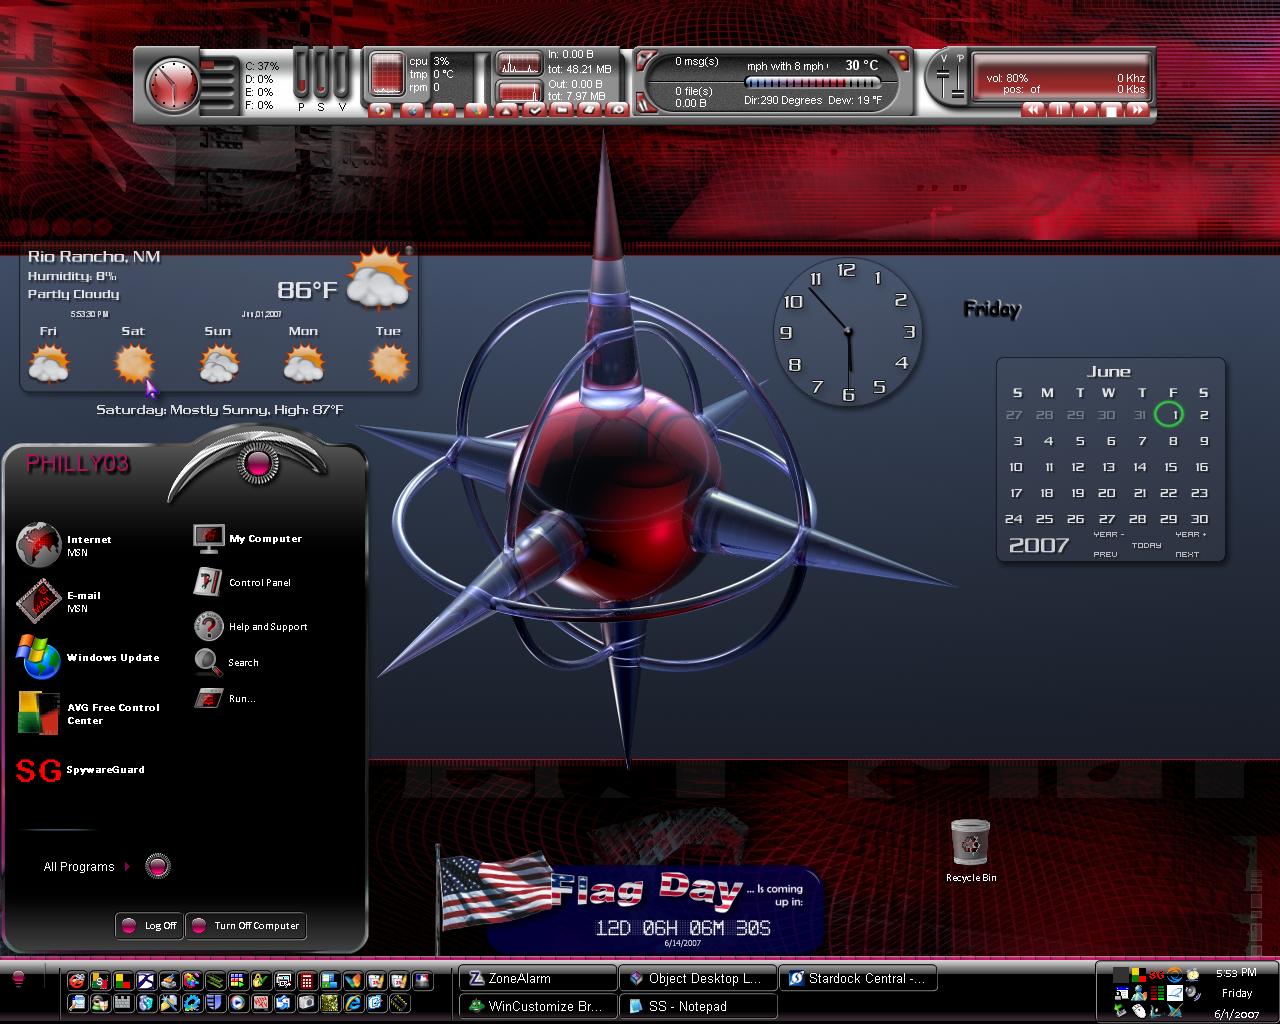This screenshot has height=1024, width=1280.
Task: Go to previous month in calendar
Action: click(x=1105, y=554)
